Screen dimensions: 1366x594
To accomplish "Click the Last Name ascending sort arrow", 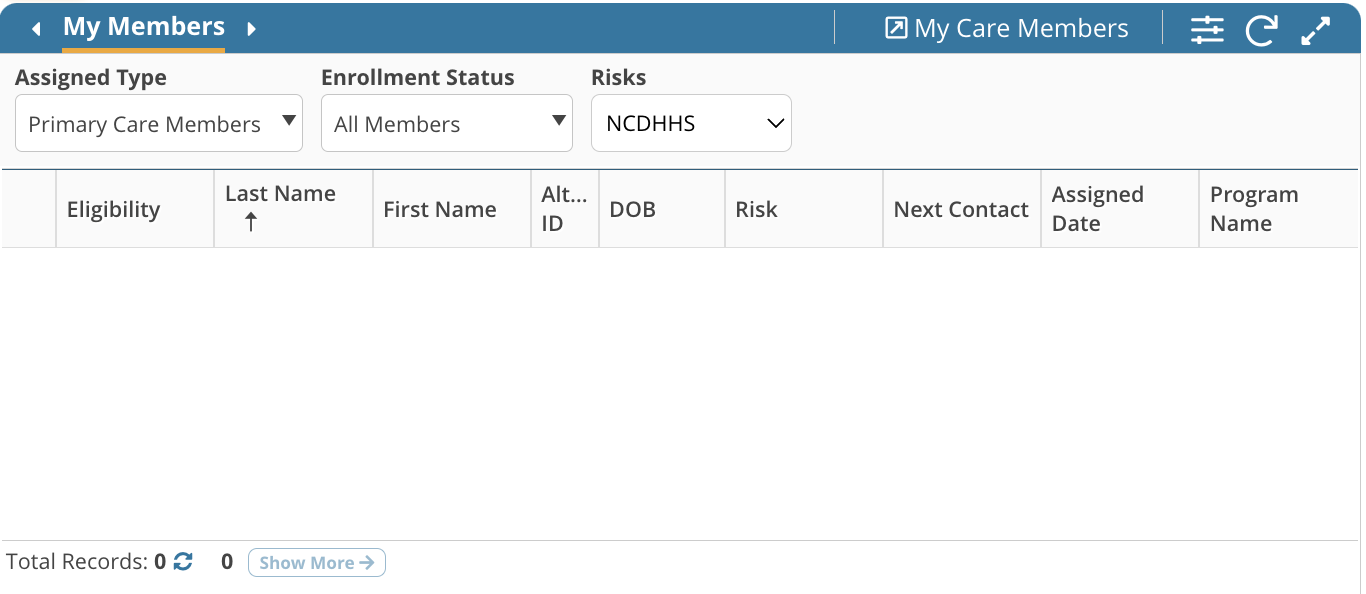I will pyautogui.click(x=250, y=222).
